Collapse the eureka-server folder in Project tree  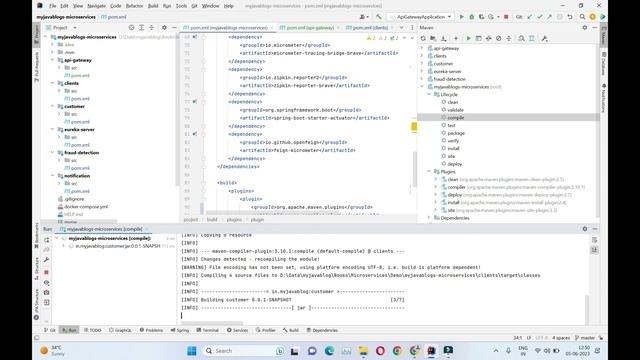[x=53, y=129]
